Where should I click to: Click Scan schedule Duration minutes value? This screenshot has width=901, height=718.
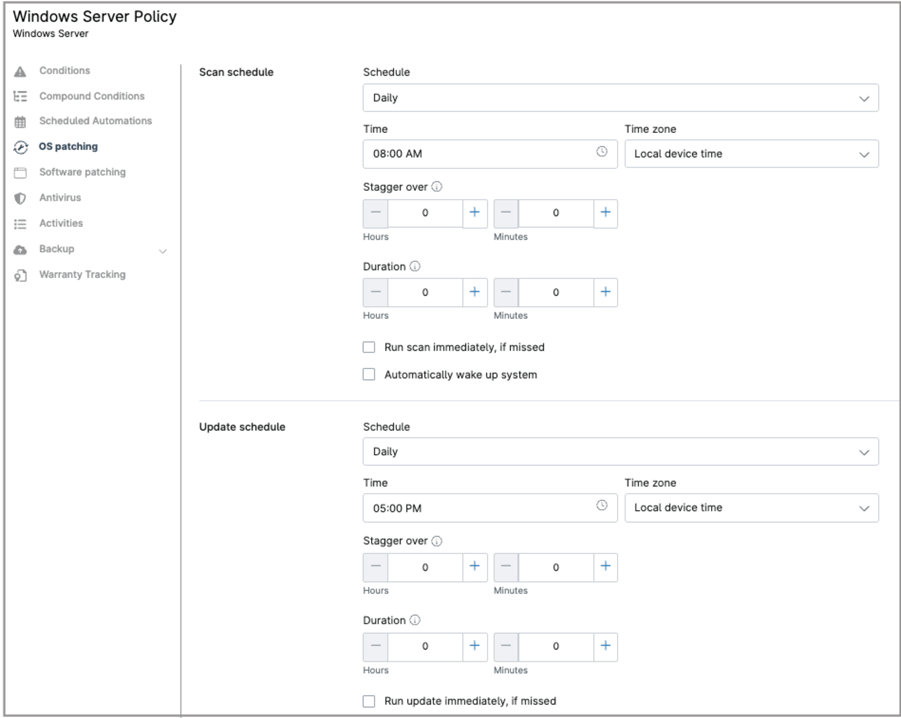tap(556, 292)
